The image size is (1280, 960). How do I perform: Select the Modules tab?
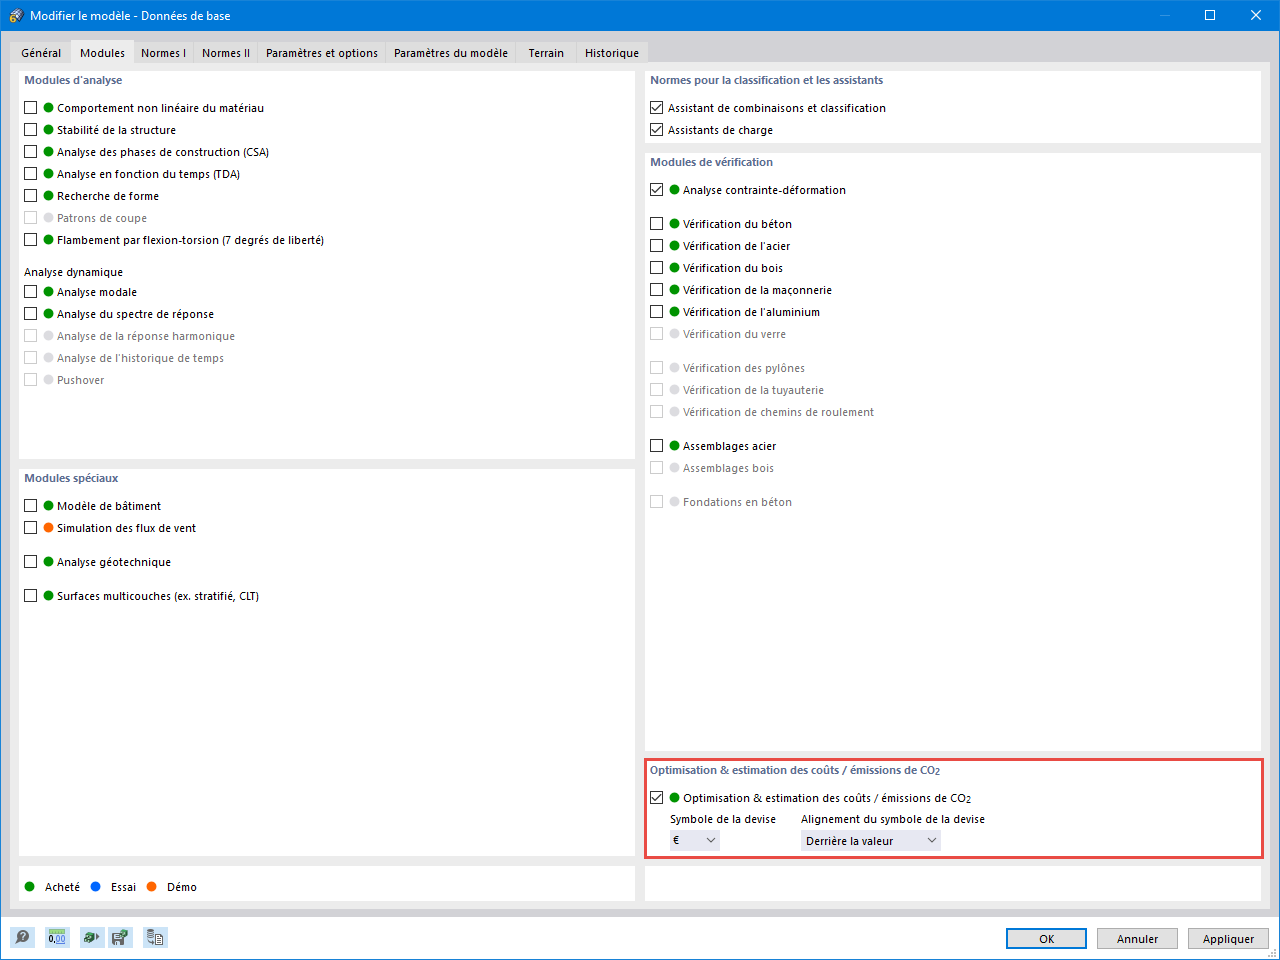coord(102,52)
